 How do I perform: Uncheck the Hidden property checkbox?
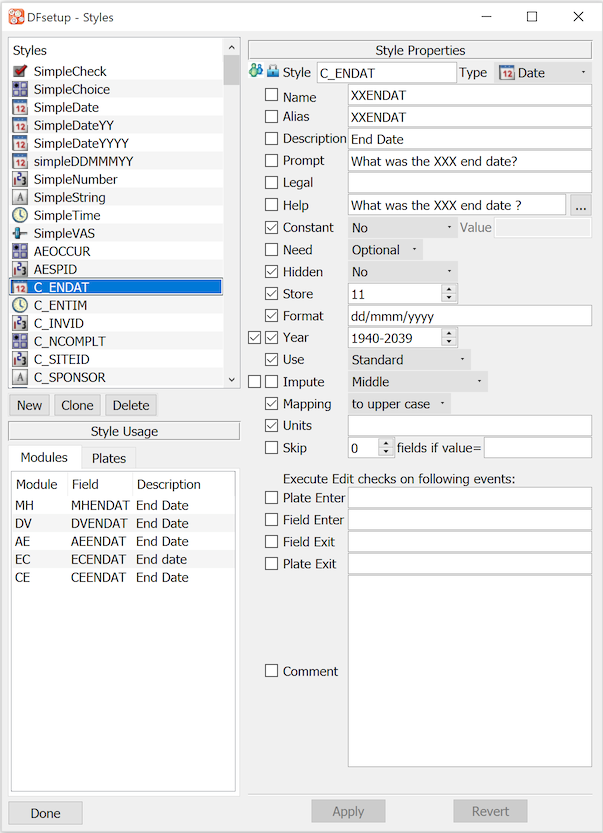click(x=271, y=272)
